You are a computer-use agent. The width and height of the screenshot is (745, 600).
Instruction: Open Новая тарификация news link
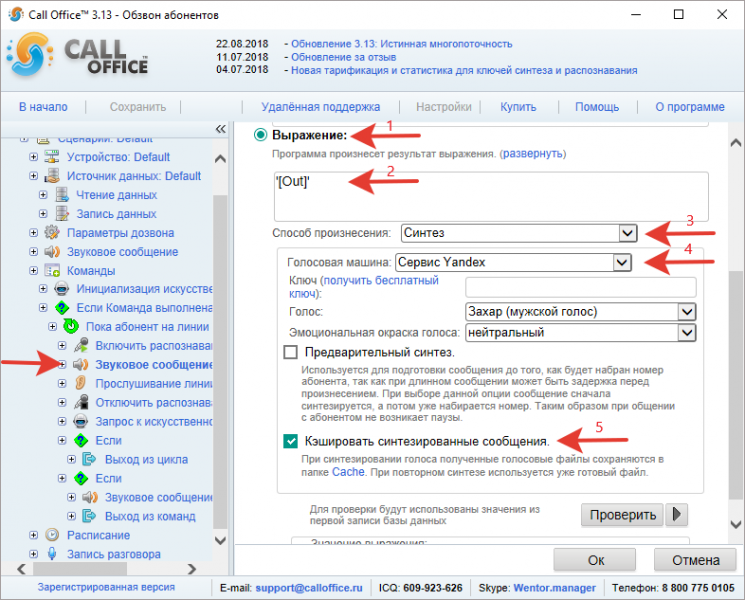pos(464,70)
